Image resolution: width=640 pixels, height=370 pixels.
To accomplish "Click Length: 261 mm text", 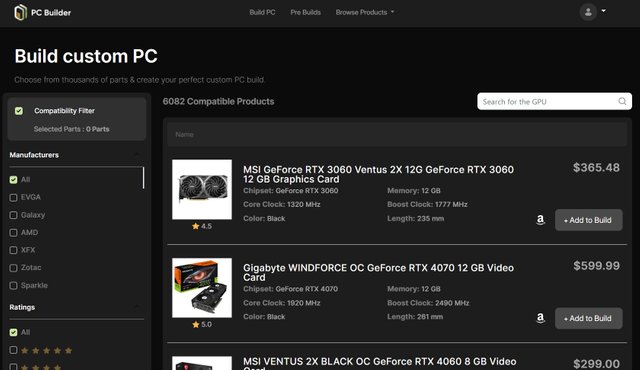I will pos(415,317).
